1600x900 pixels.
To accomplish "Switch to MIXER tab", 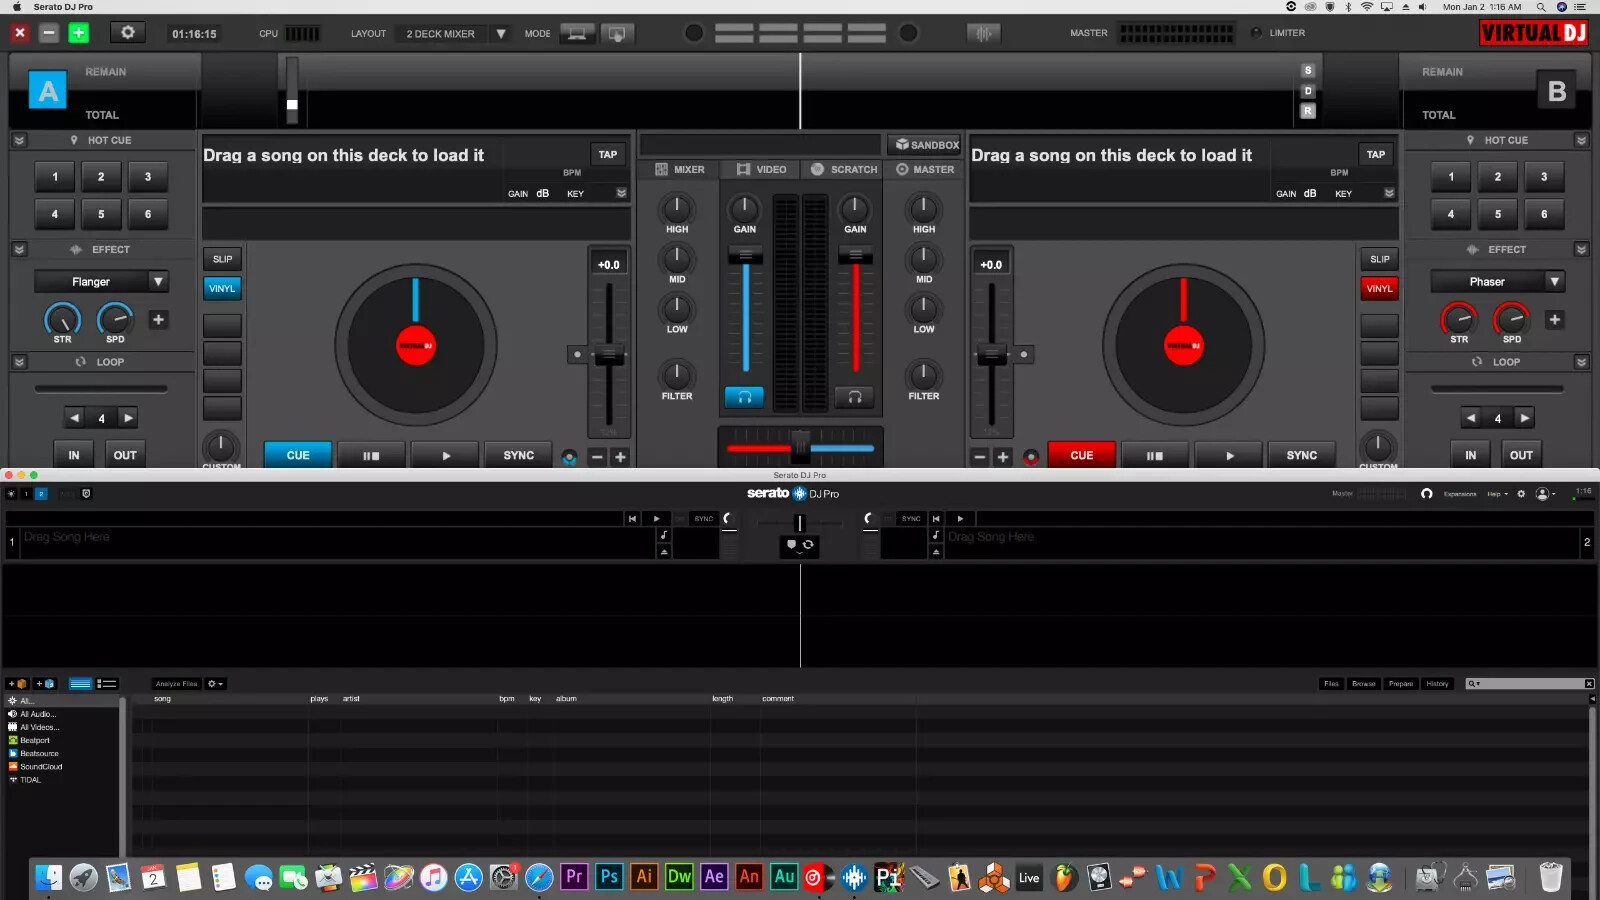I will click(680, 170).
